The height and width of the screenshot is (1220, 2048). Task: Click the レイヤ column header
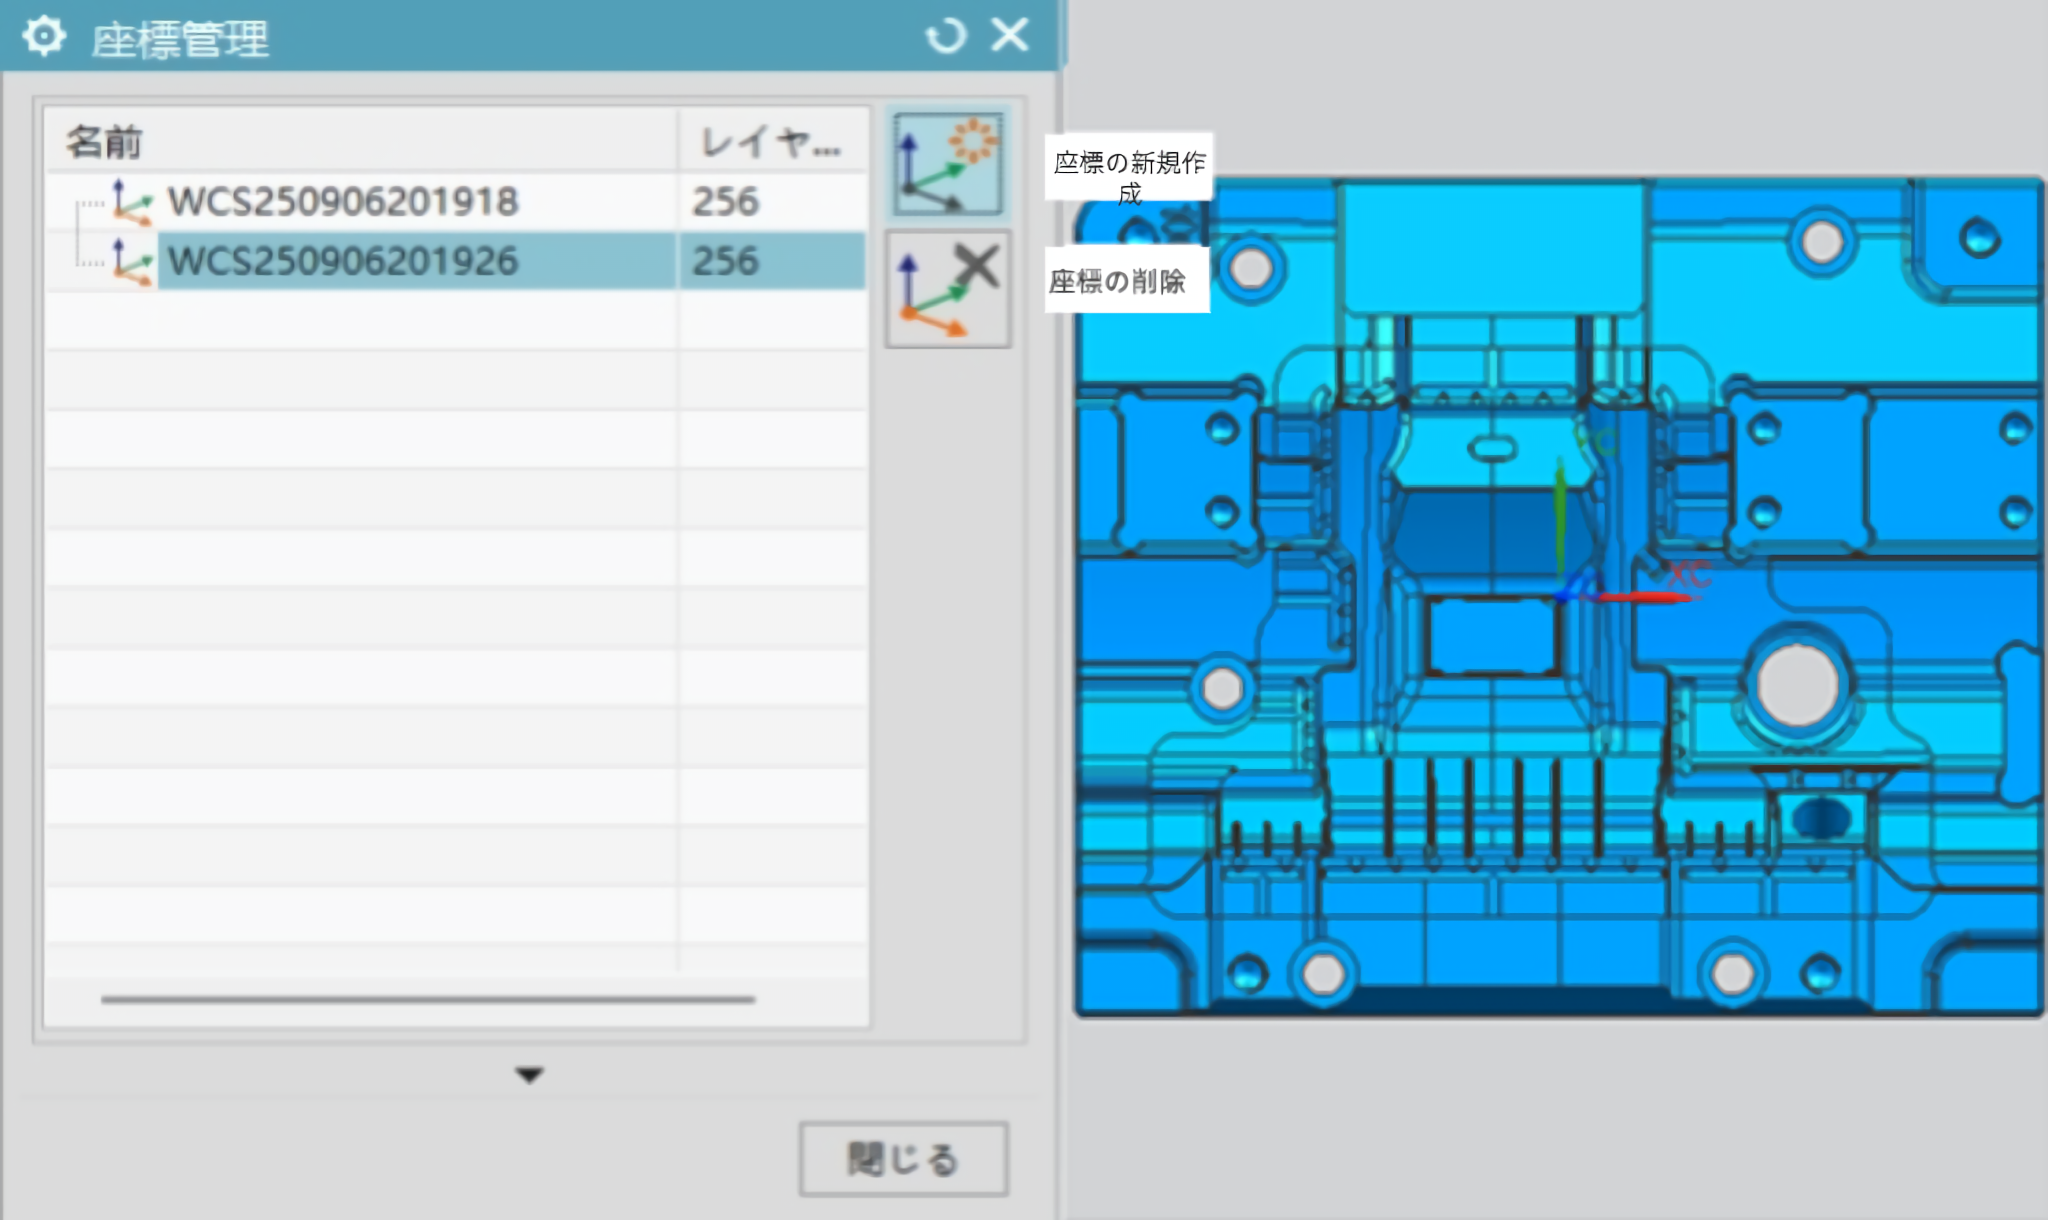point(770,142)
